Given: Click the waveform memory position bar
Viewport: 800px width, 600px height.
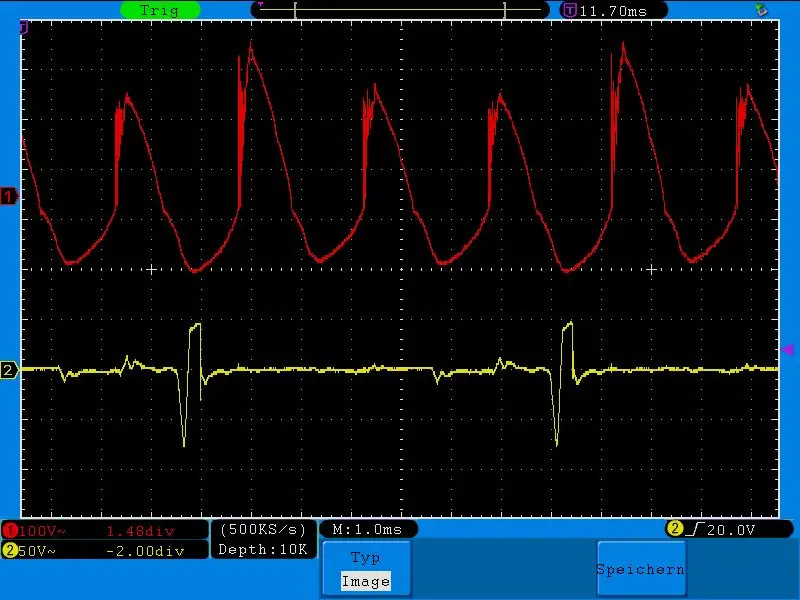Looking at the screenshot, I should (400, 10).
